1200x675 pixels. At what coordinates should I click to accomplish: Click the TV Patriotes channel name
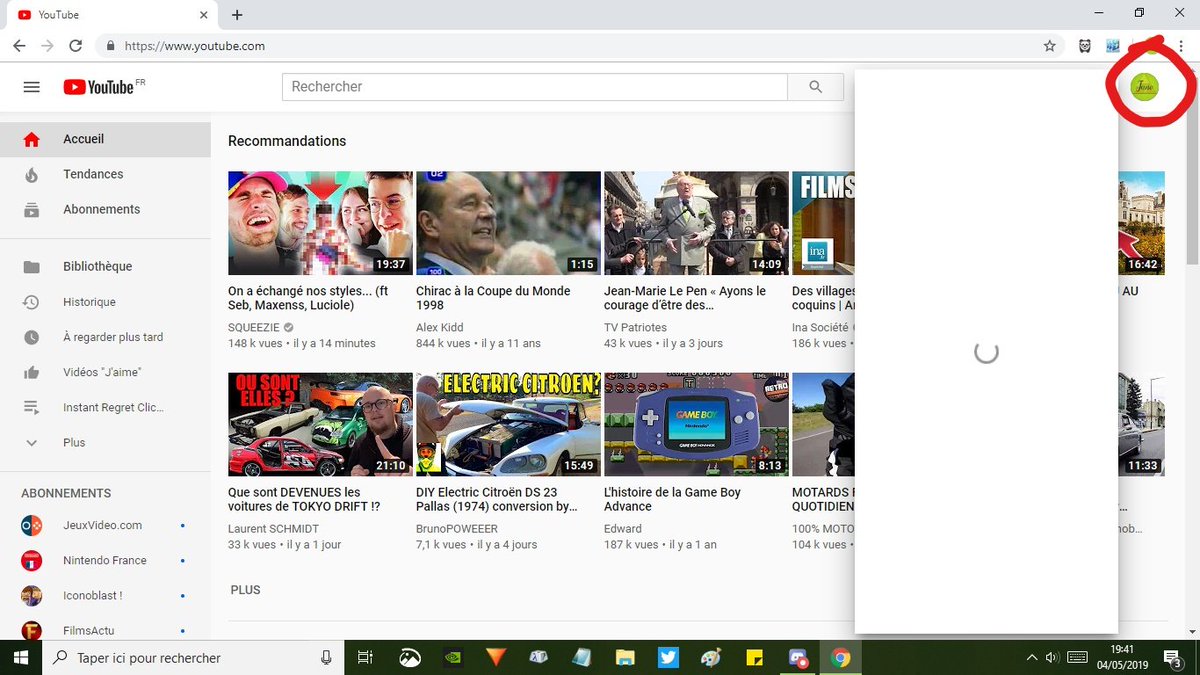pos(635,327)
